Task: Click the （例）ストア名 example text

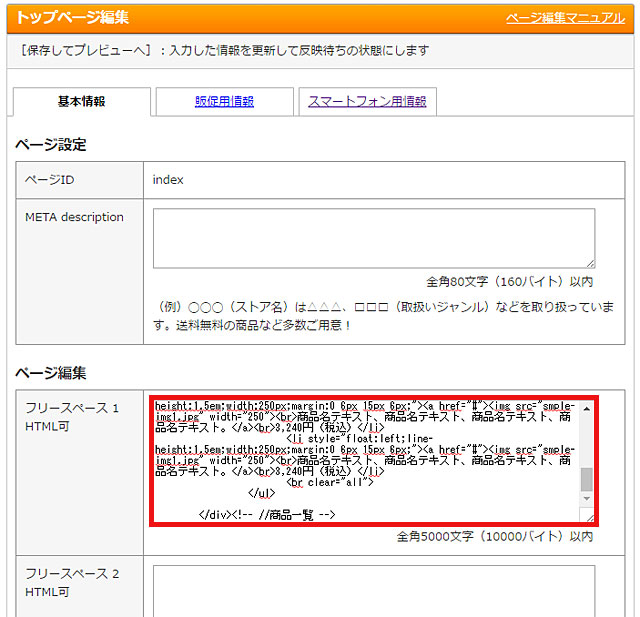Action: [384, 316]
